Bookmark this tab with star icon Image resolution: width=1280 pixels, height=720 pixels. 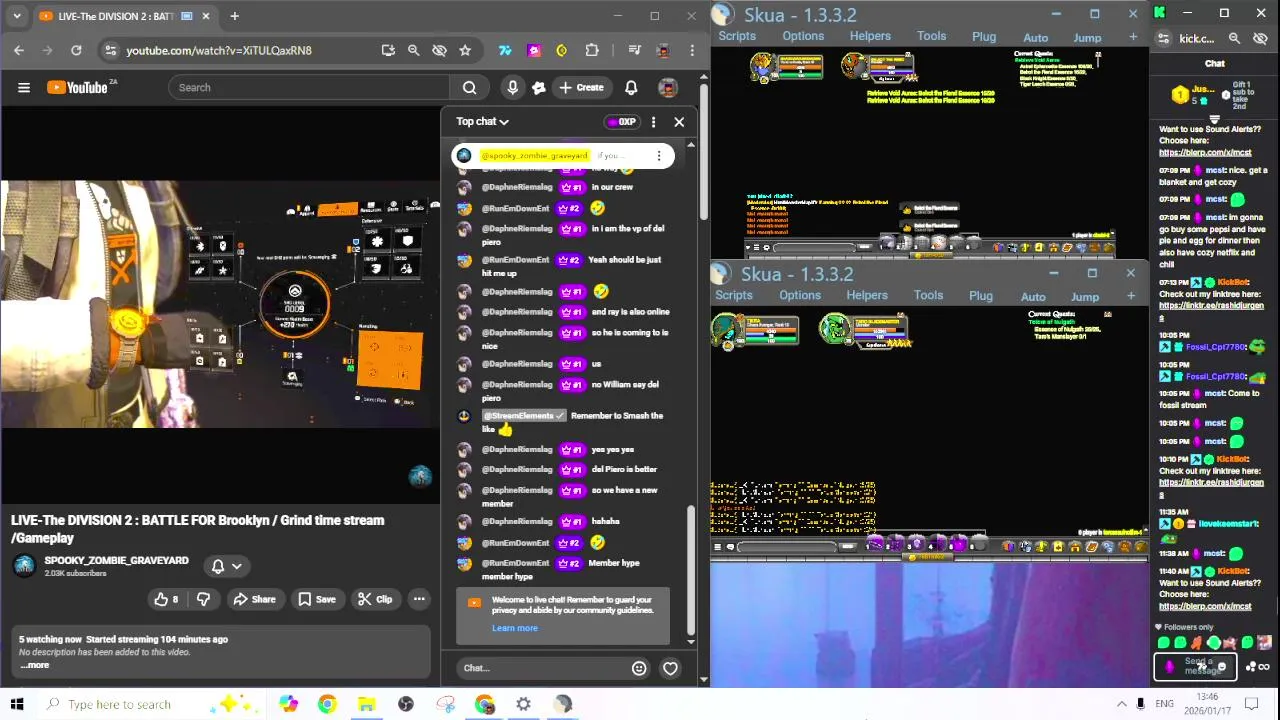coord(465,50)
